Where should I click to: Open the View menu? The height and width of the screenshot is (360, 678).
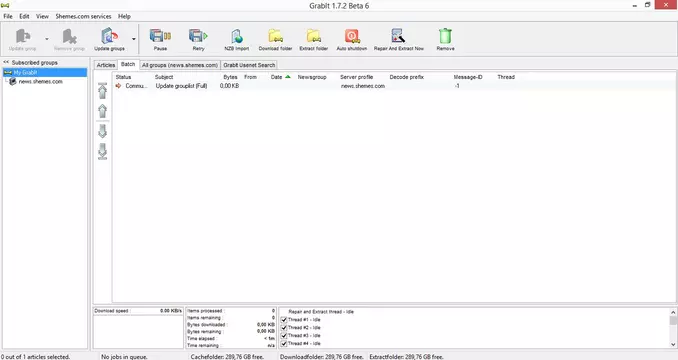tap(42, 16)
